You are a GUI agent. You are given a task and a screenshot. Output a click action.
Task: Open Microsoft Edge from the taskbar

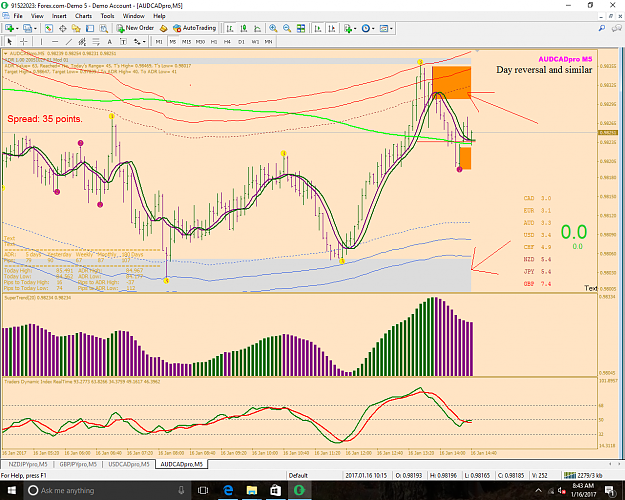[x=228, y=490]
